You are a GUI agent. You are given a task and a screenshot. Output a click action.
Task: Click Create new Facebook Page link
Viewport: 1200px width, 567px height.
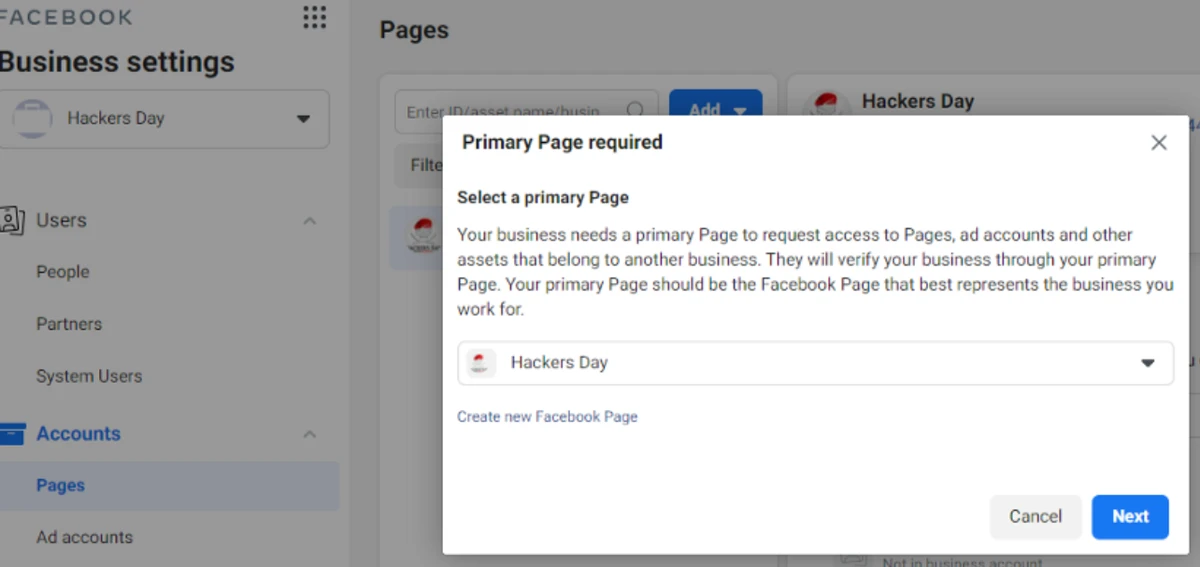pos(547,417)
